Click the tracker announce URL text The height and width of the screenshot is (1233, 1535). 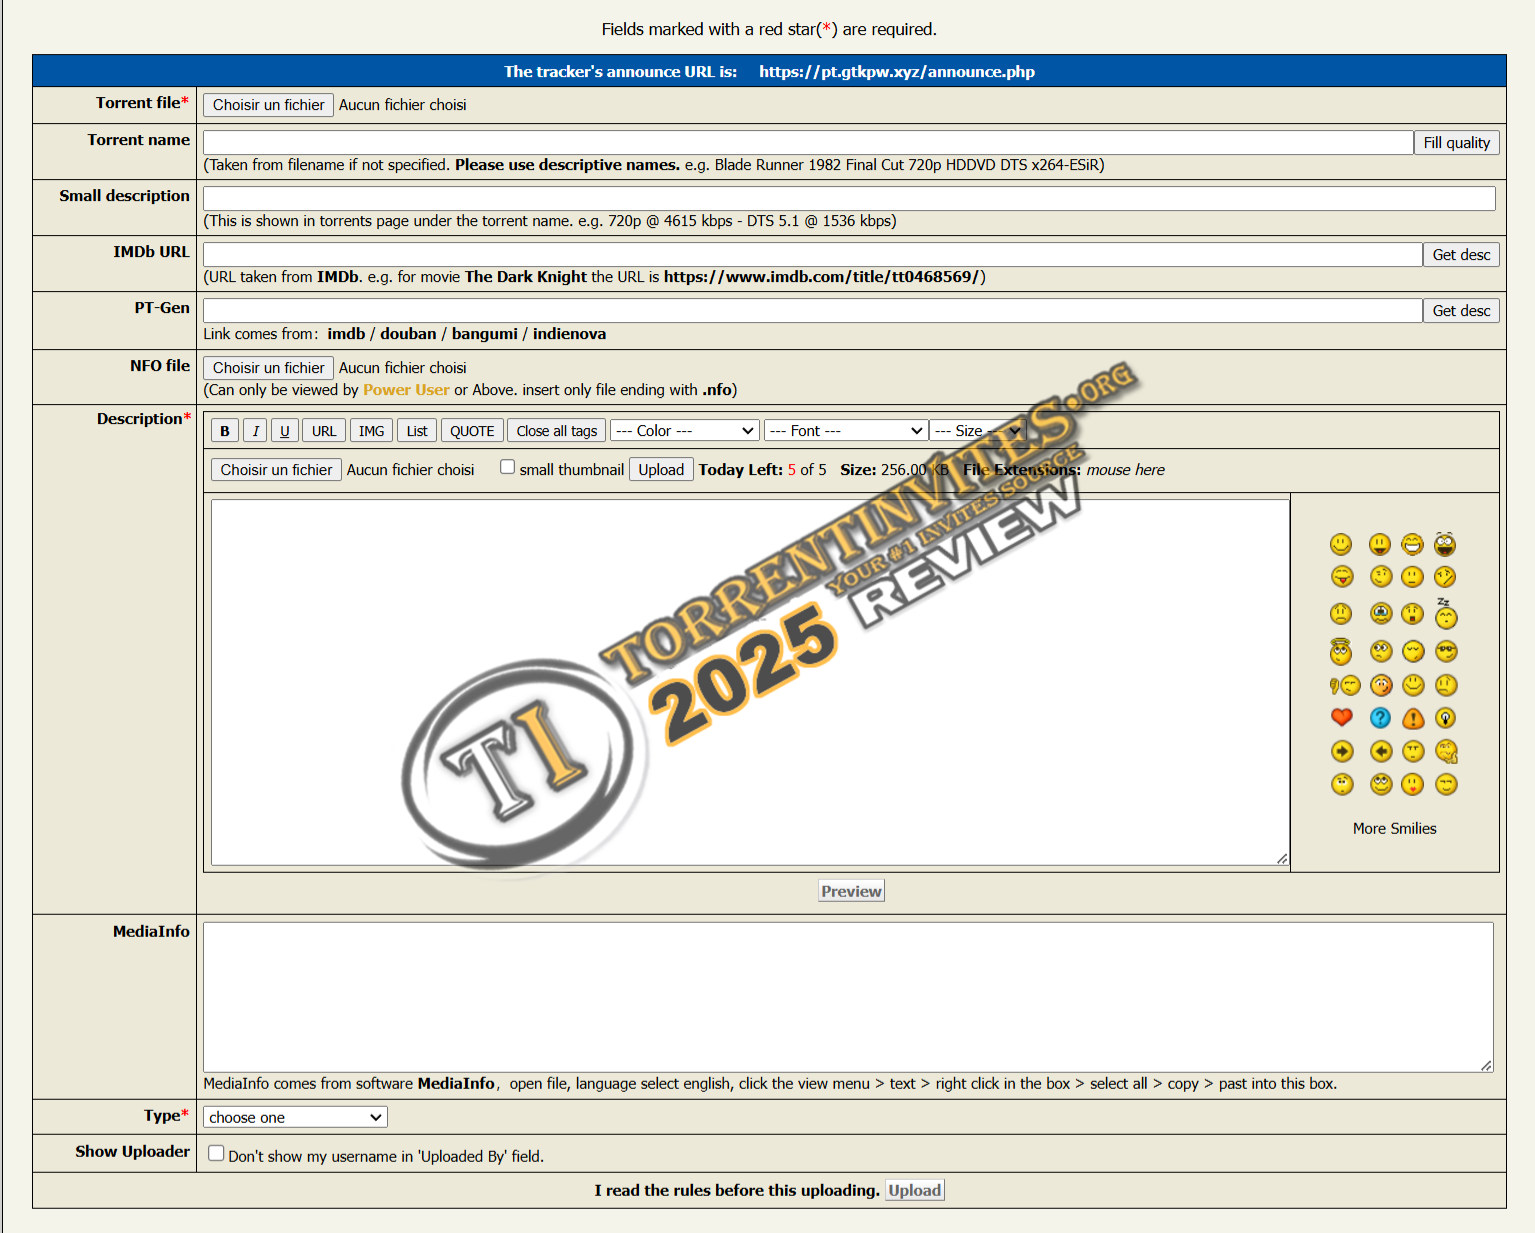click(x=896, y=72)
